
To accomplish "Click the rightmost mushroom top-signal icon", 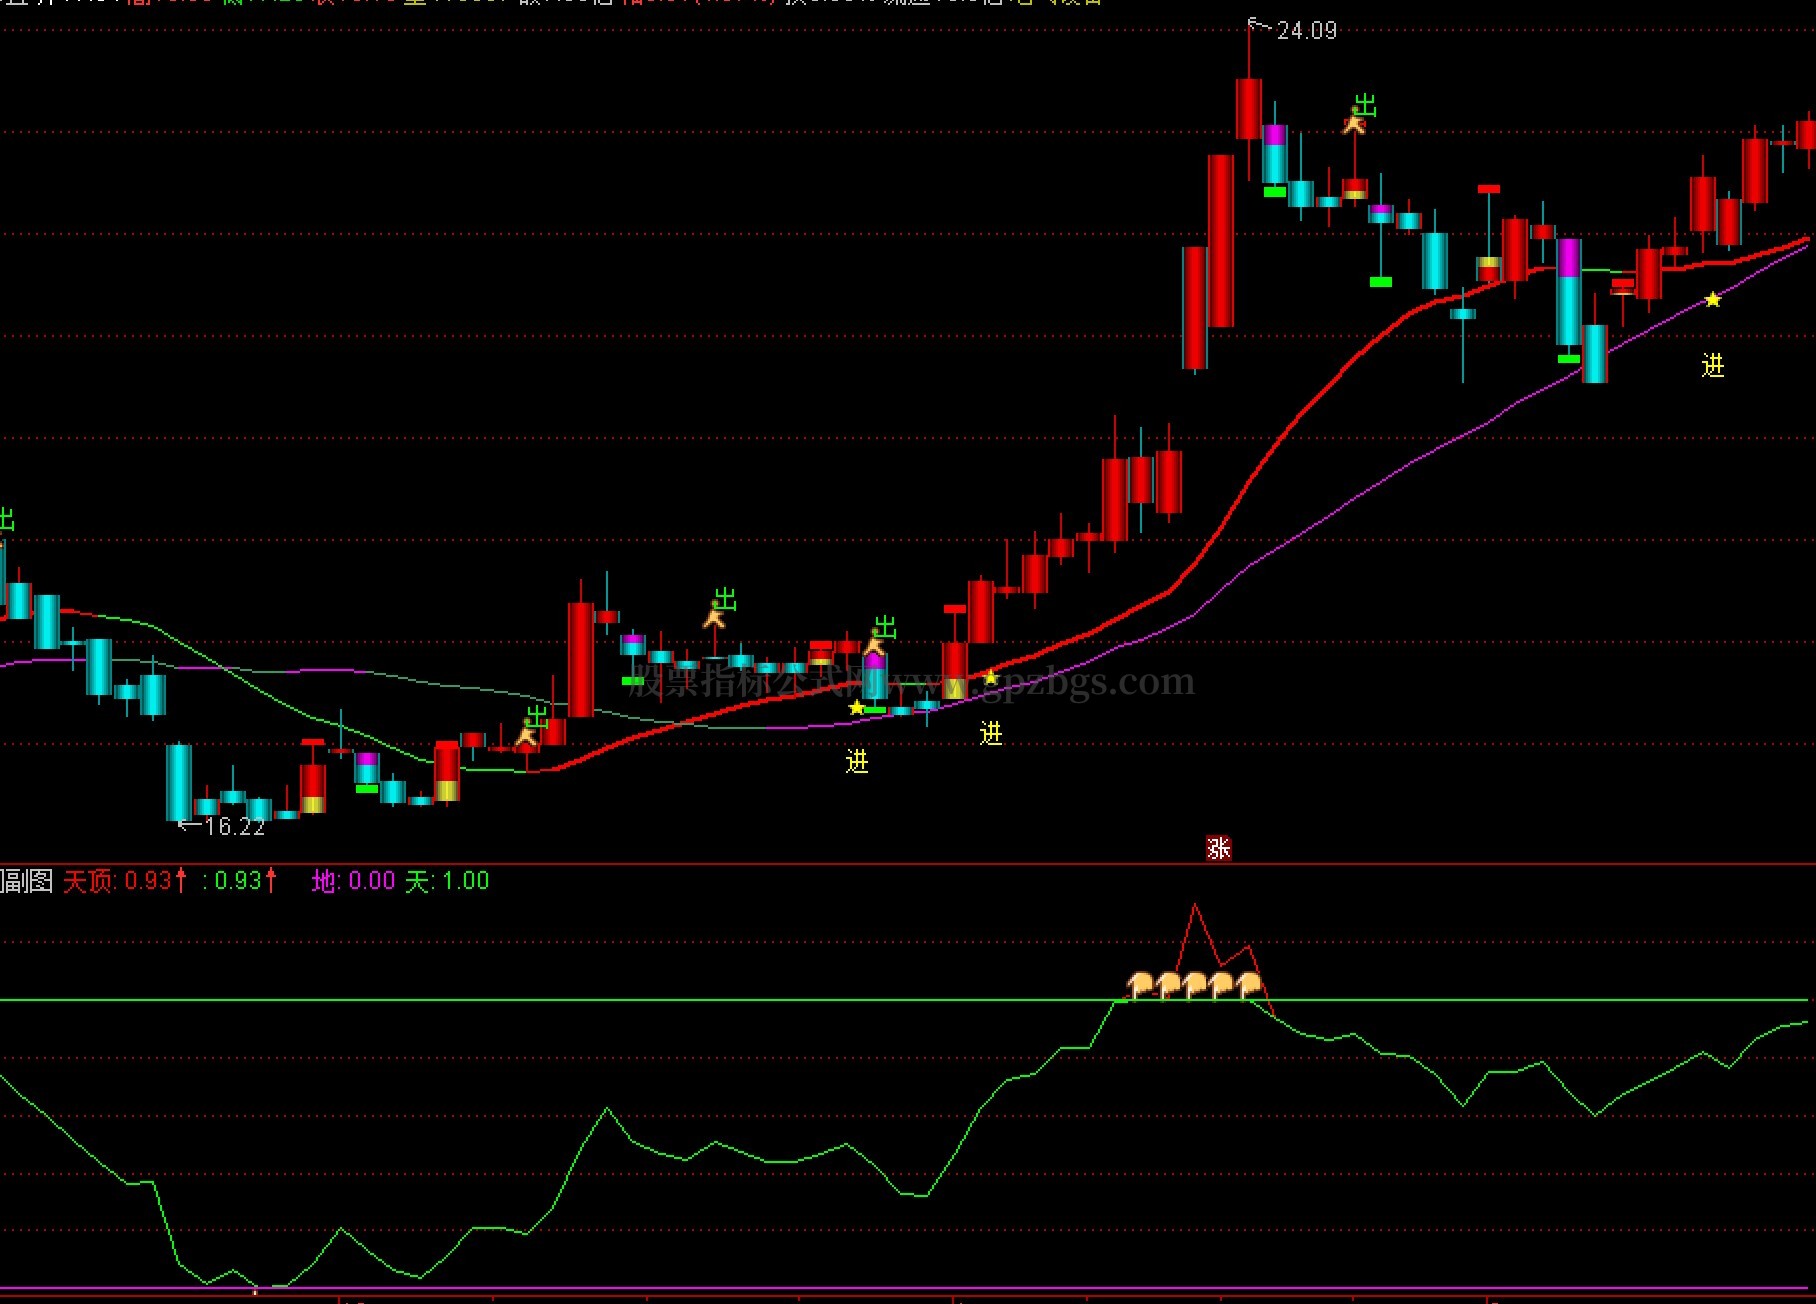I will pyautogui.click(x=1249, y=985).
